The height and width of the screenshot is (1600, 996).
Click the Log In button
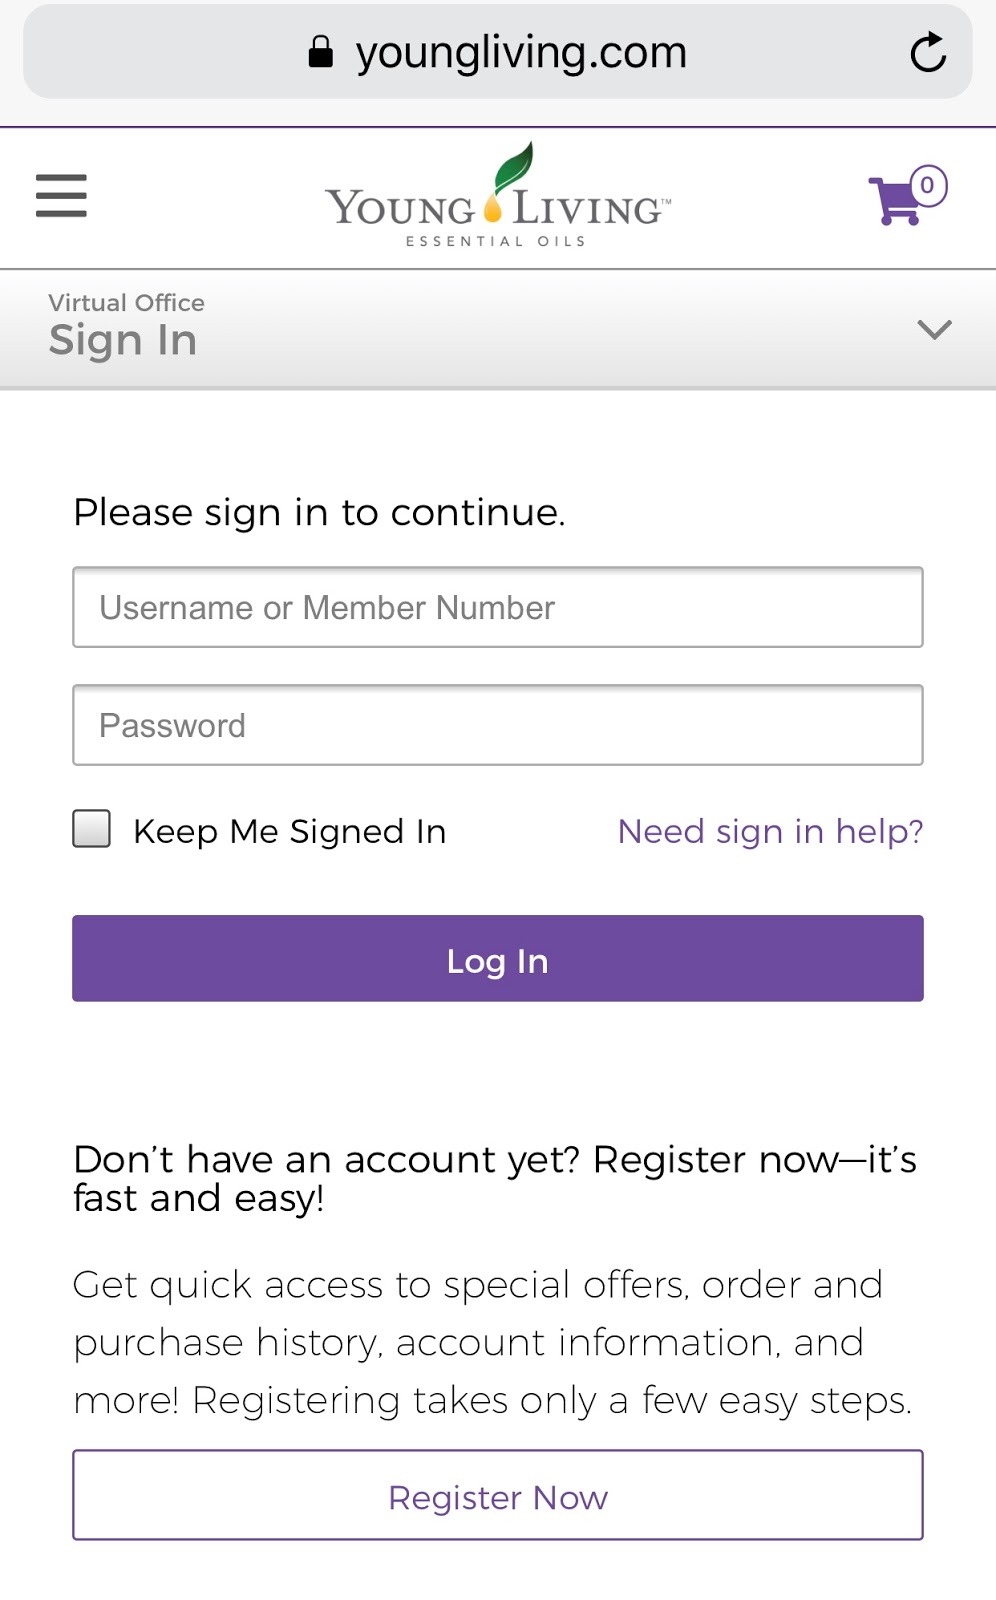click(x=498, y=958)
